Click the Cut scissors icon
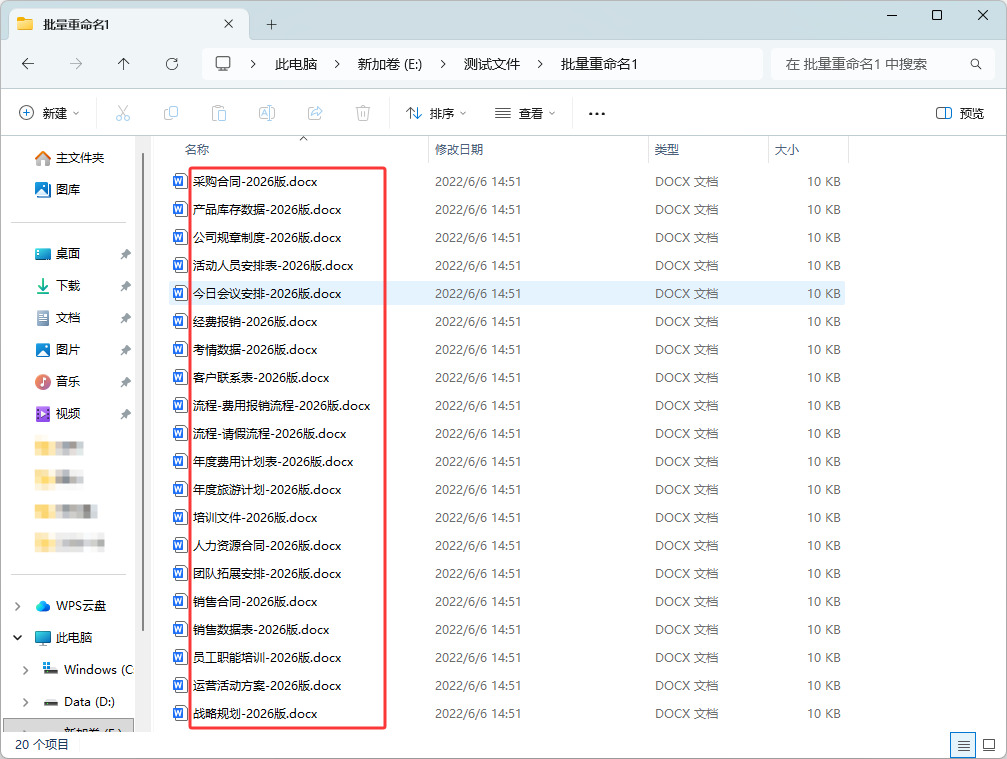 coord(123,114)
